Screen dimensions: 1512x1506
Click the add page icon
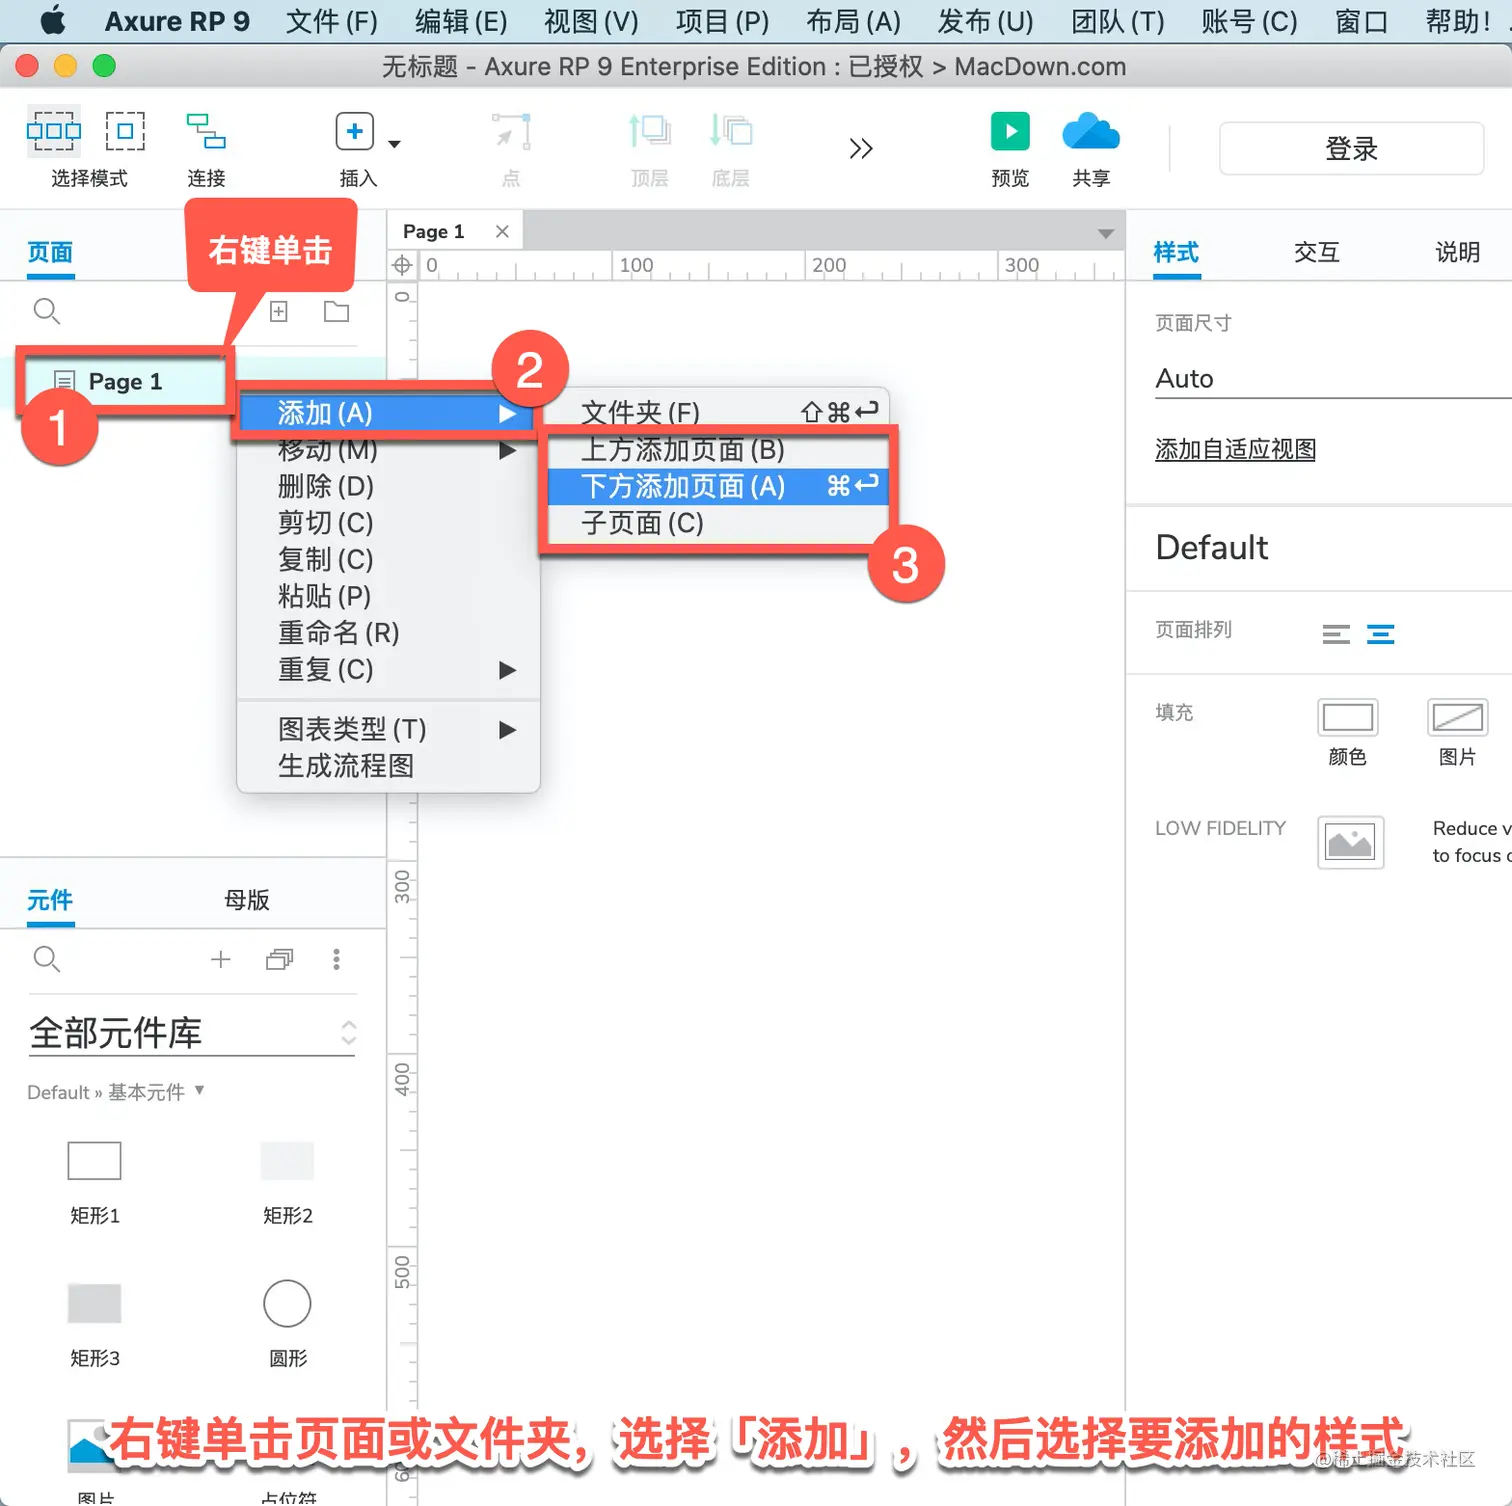(x=279, y=312)
